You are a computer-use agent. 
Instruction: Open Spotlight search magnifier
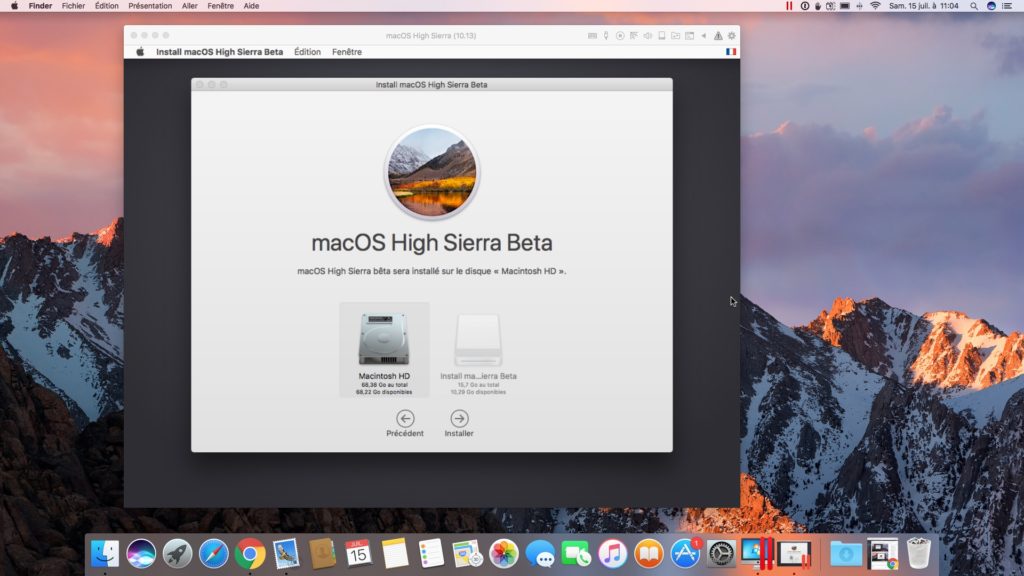(974, 6)
